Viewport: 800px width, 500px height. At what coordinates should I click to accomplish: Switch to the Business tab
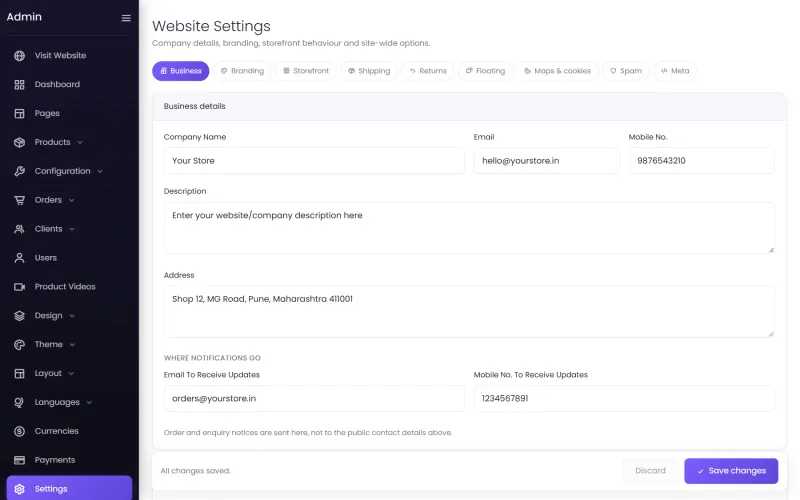[181, 71]
